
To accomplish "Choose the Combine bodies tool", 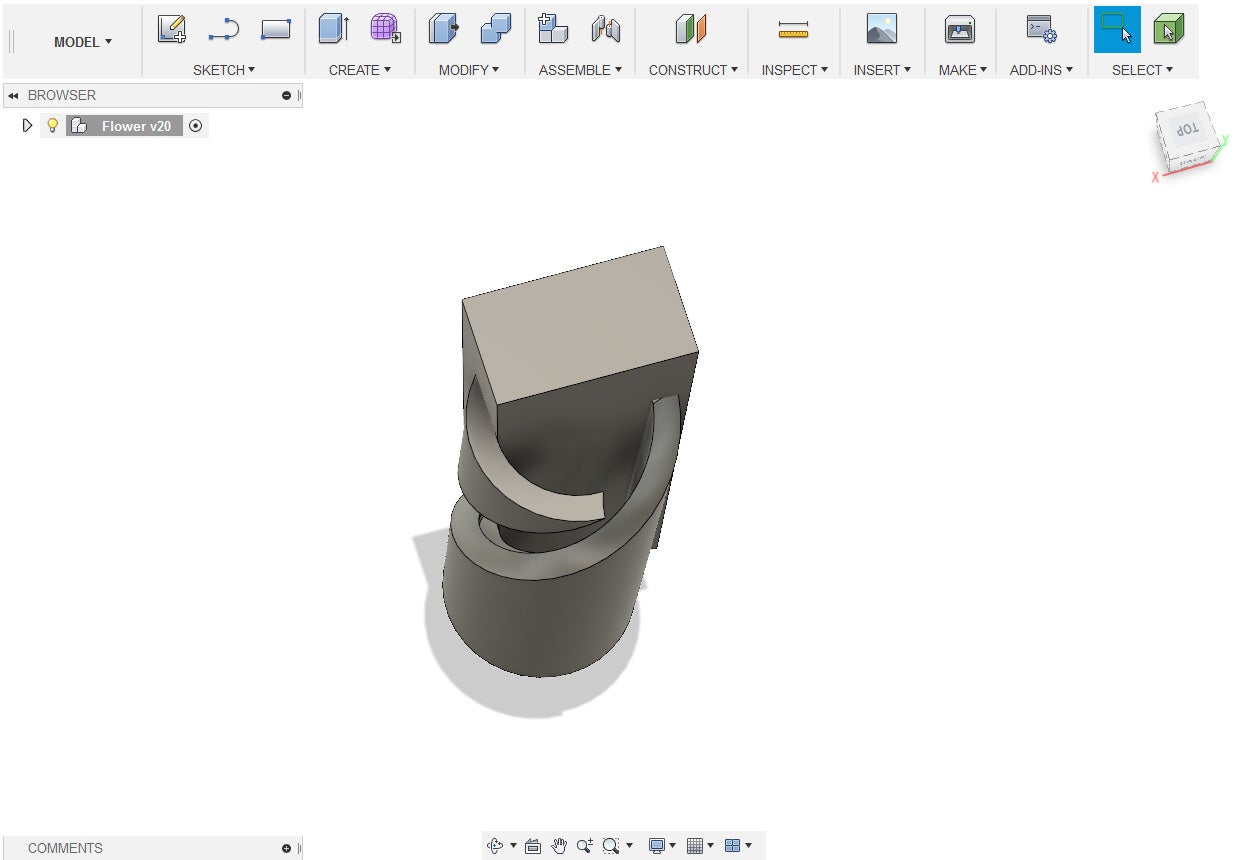I will [x=495, y=30].
